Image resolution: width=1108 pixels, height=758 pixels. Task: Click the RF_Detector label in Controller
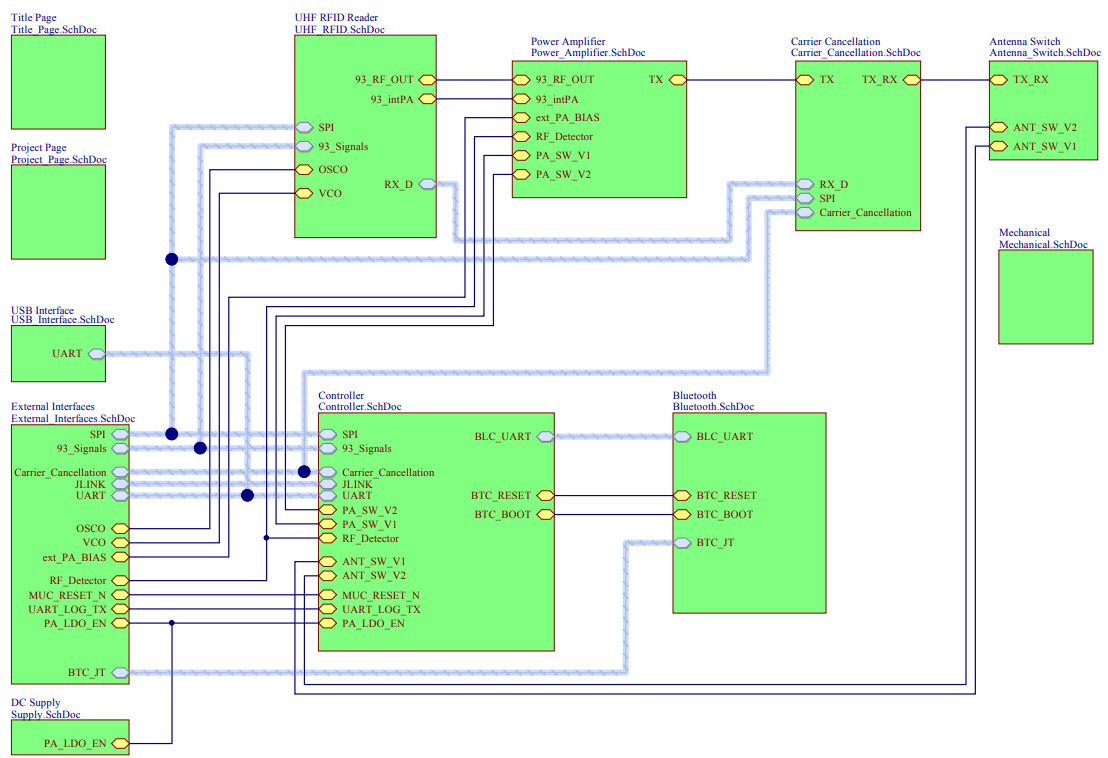[370, 539]
